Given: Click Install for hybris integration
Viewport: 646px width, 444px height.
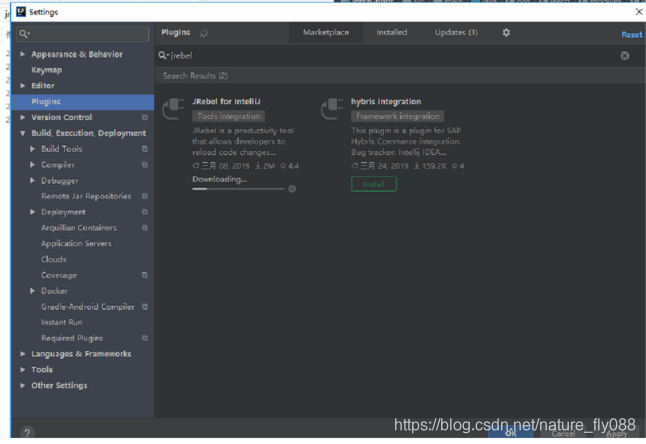Looking at the screenshot, I should [374, 184].
